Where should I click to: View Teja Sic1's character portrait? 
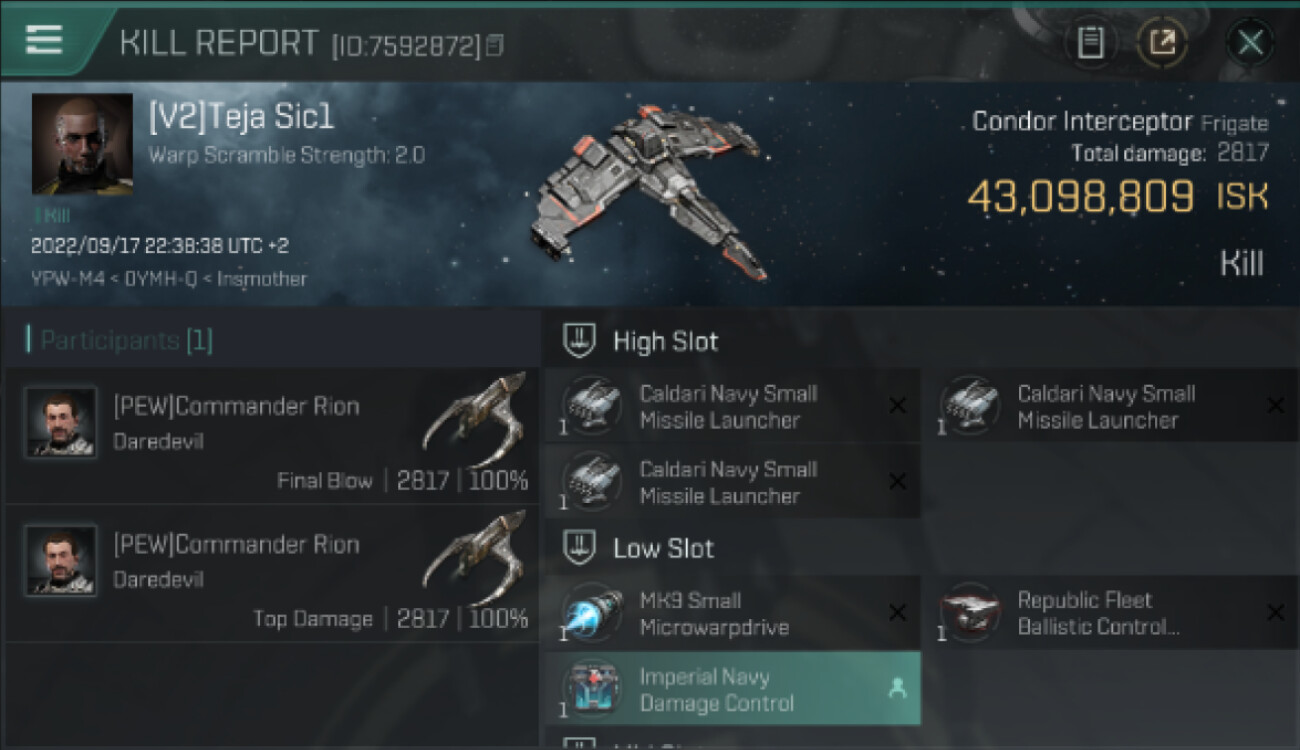pos(82,144)
